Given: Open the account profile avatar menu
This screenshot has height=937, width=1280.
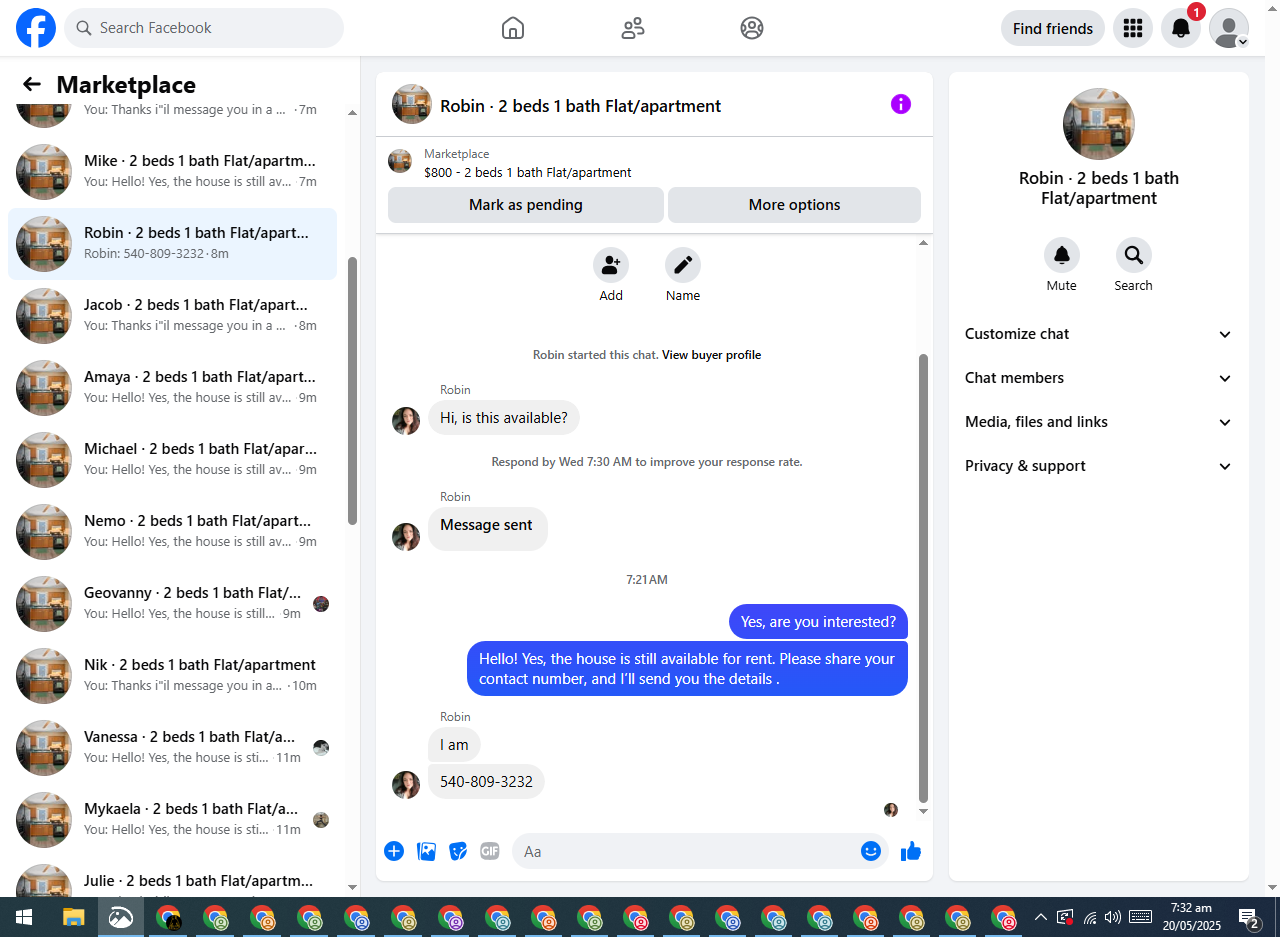Looking at the screenshot, I should point(1229,28).
